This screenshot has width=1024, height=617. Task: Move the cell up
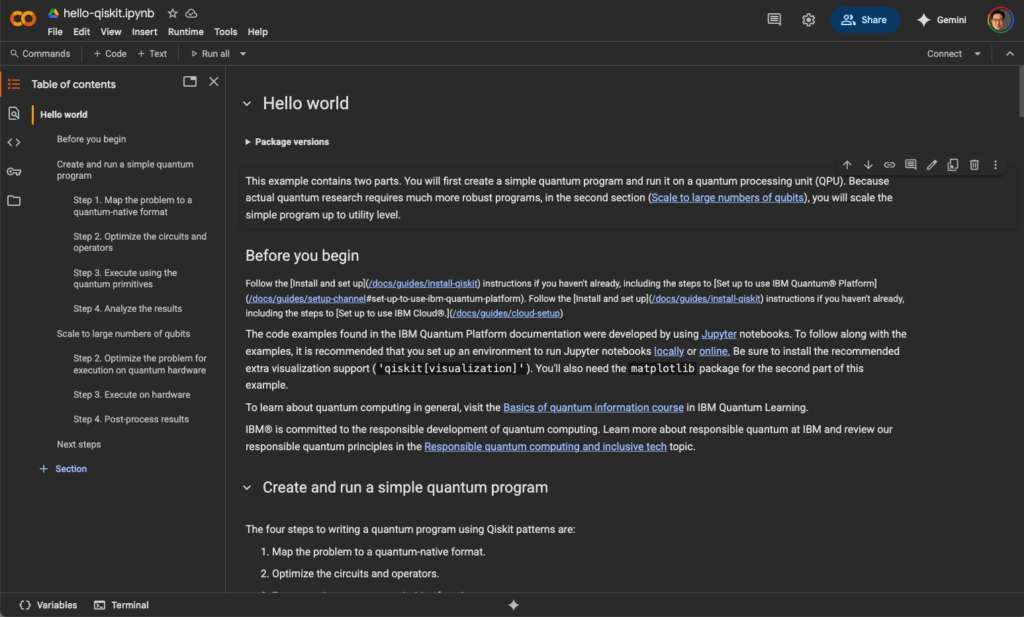click(x=847, y=165)
